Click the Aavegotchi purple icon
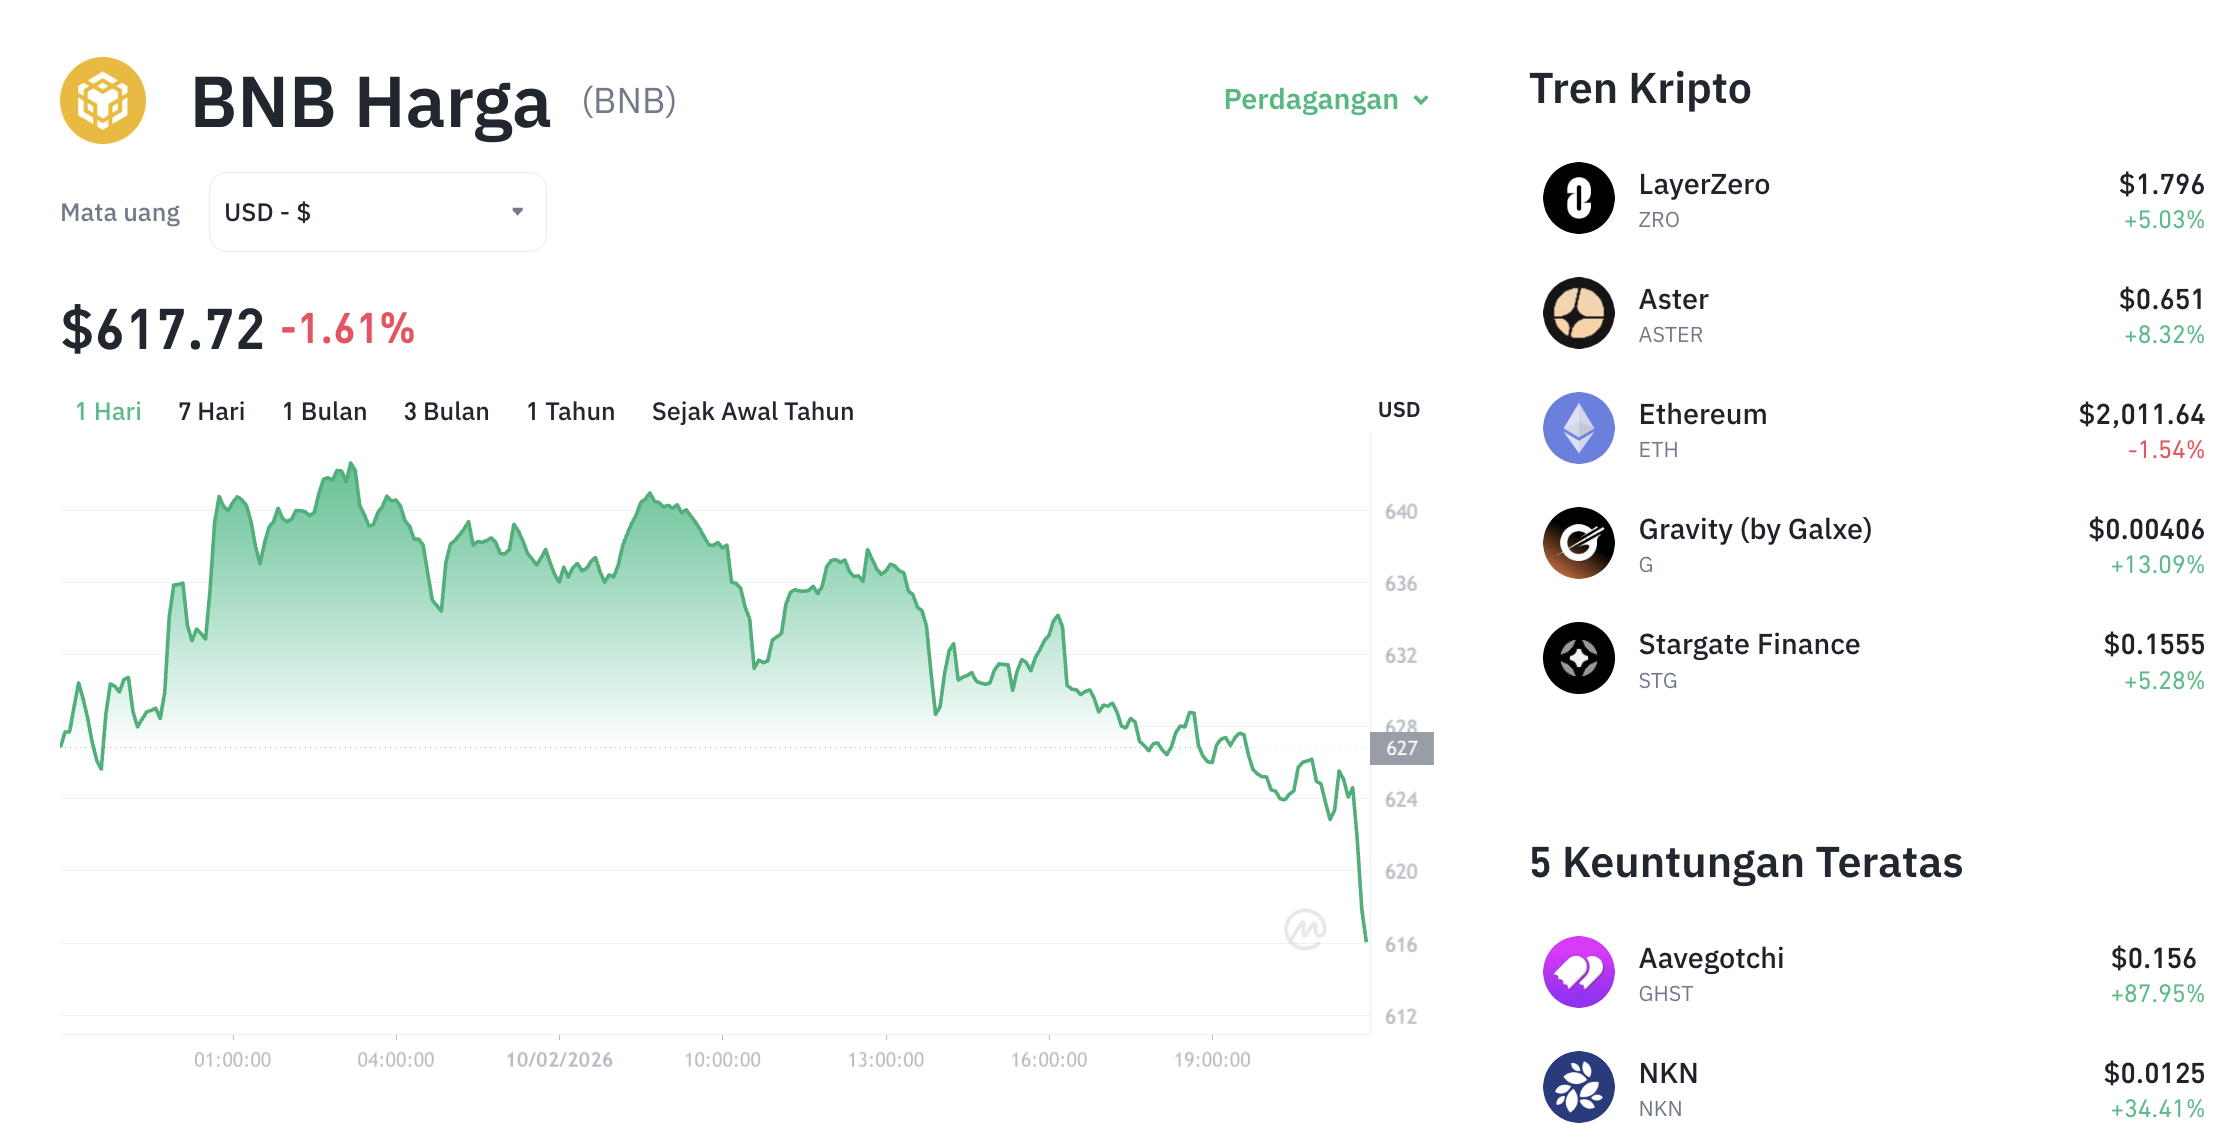This screenshot has height=1148, width=2224. [1578, 971]
